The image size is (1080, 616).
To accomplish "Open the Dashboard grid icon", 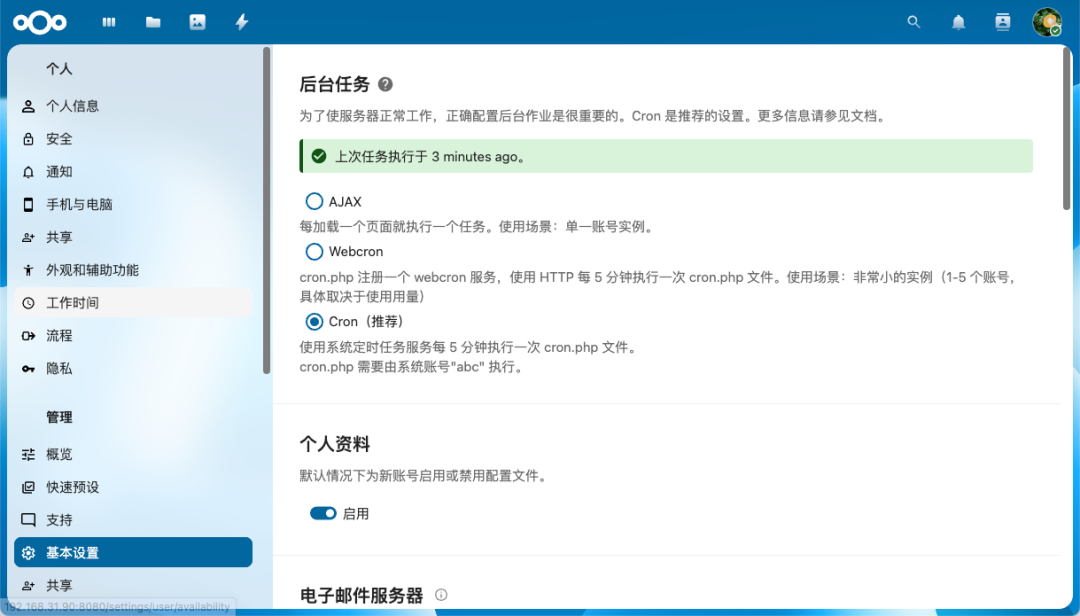I will tap(108, 21).
